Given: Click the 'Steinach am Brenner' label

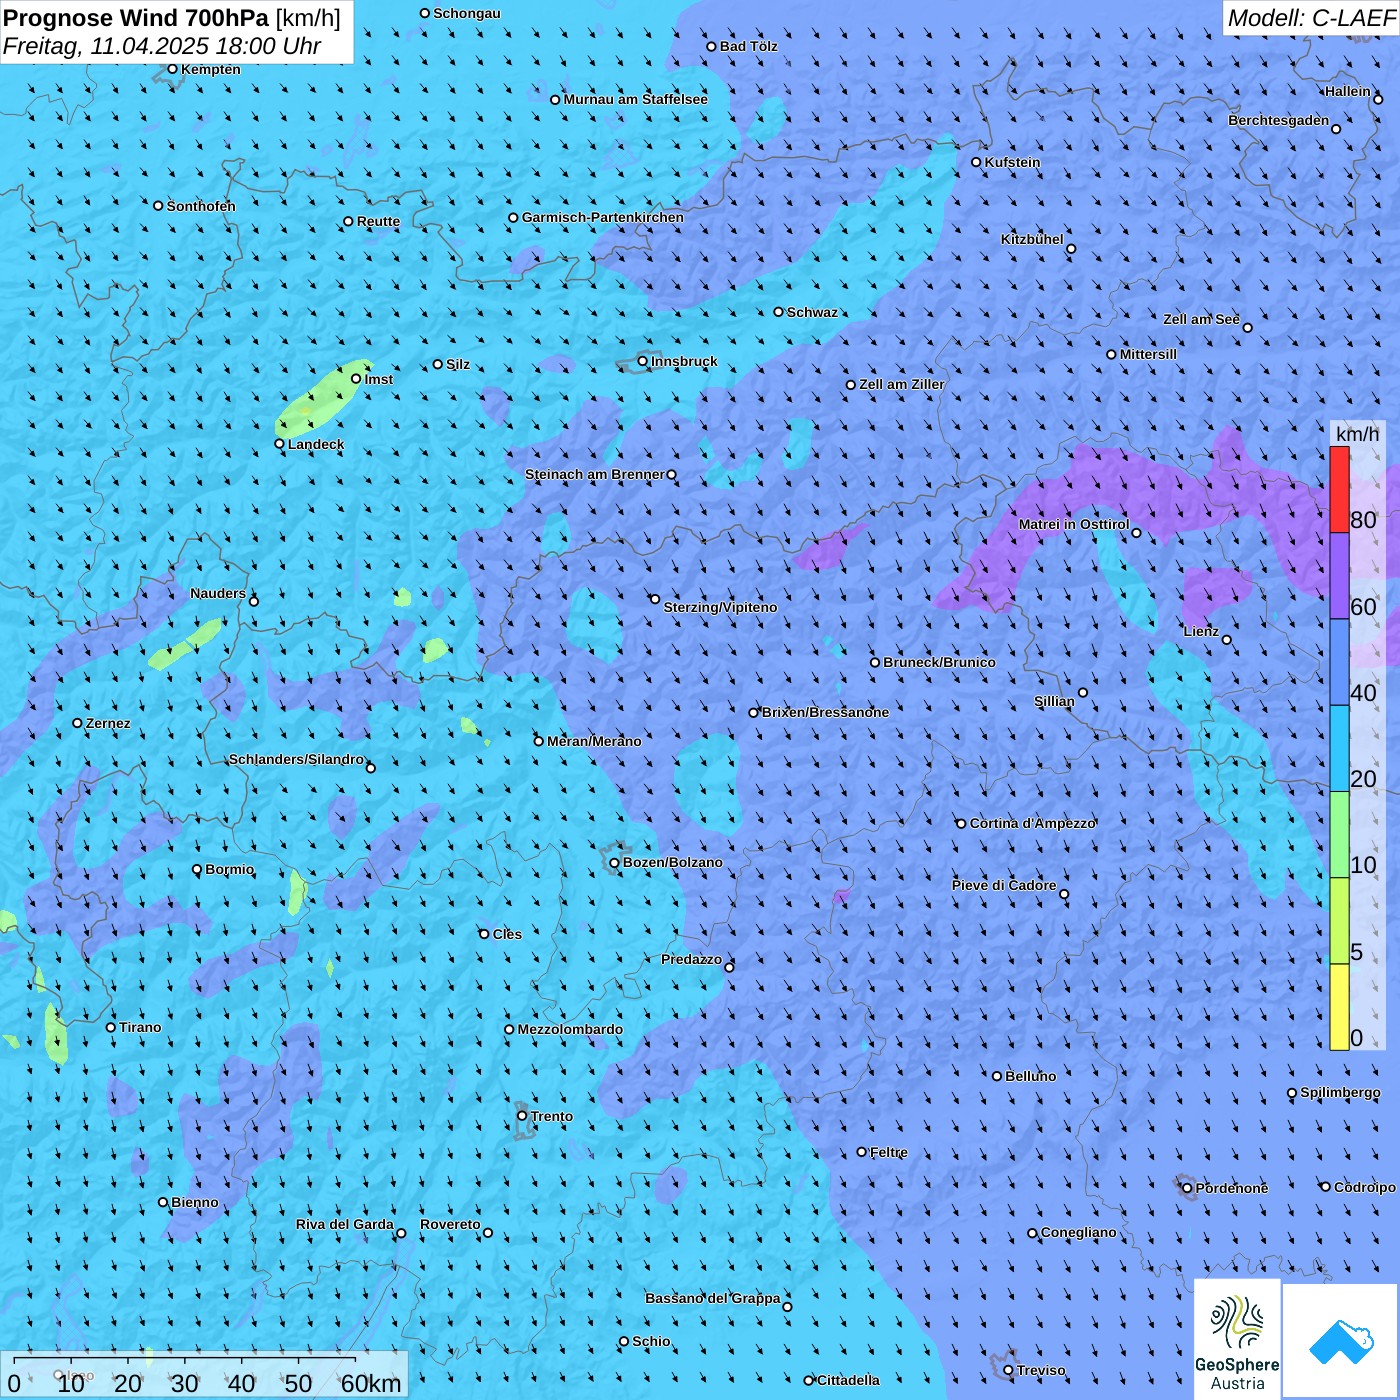Looking at the screenshot, I should point(595,474).
